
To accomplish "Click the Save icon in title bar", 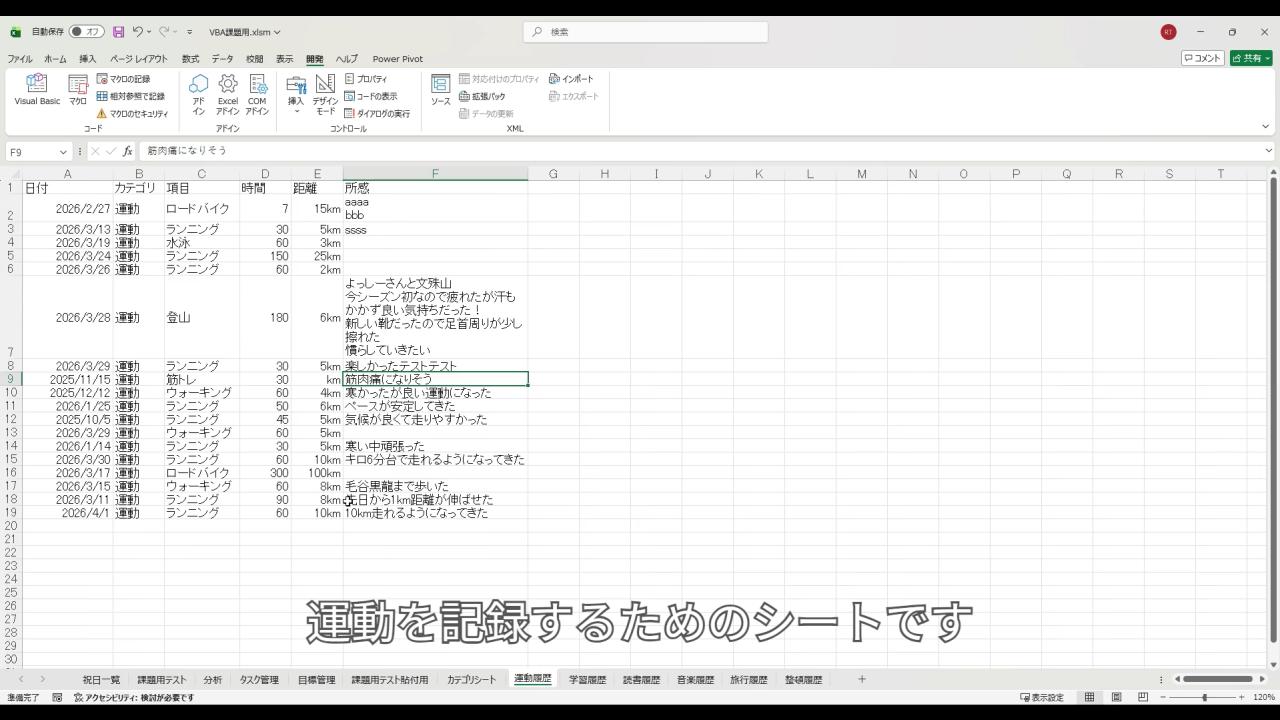I will (118, 32).
